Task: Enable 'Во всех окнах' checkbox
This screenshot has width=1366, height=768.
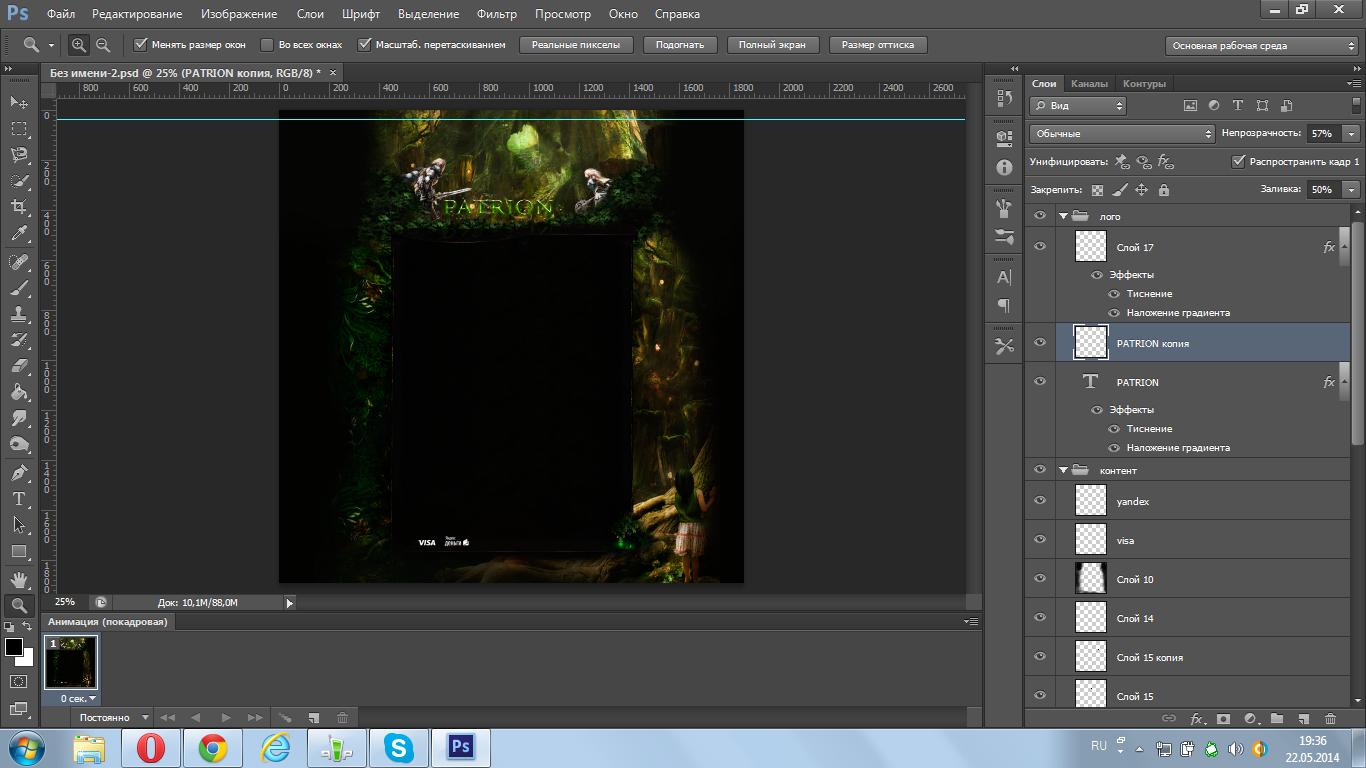Action: (267, 45)
